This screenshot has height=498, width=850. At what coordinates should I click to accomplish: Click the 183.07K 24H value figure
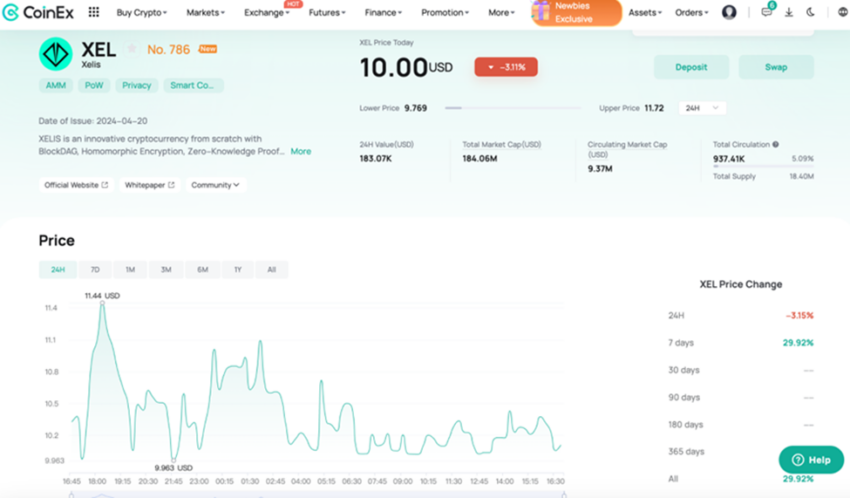[375, 158]
